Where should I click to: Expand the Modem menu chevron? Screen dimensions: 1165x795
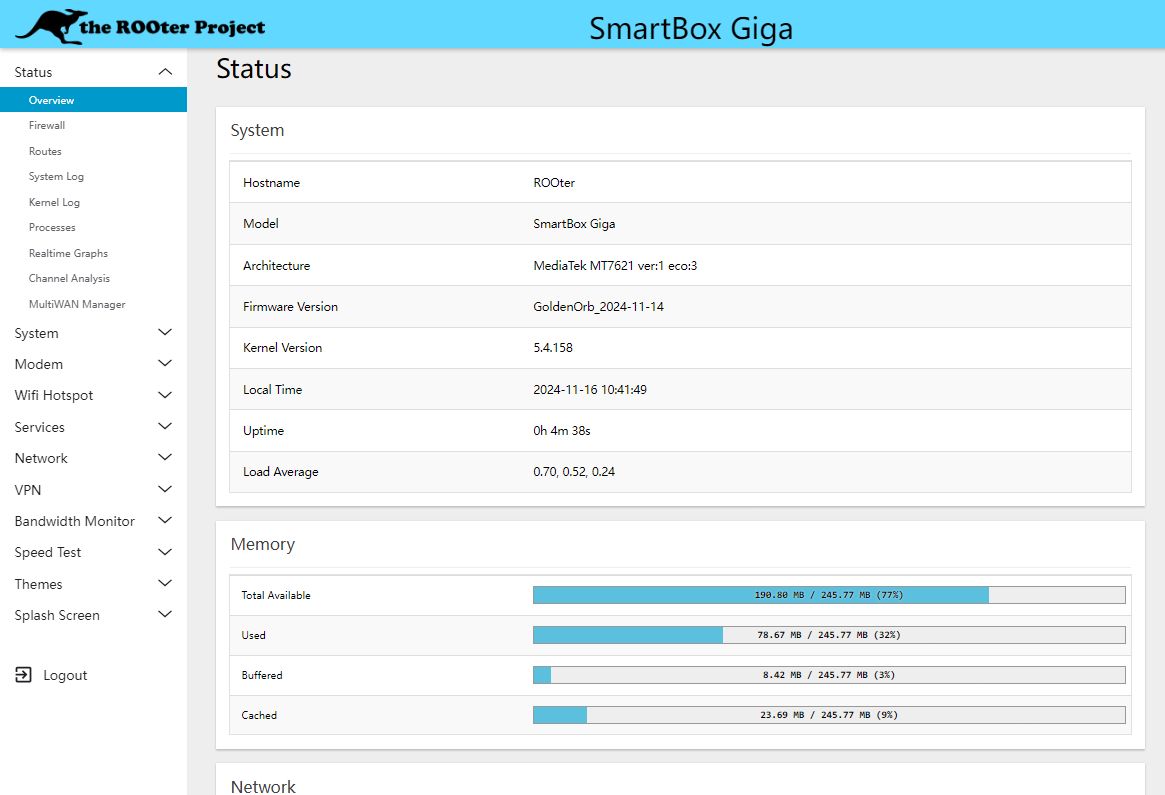(x=165, y=364)
